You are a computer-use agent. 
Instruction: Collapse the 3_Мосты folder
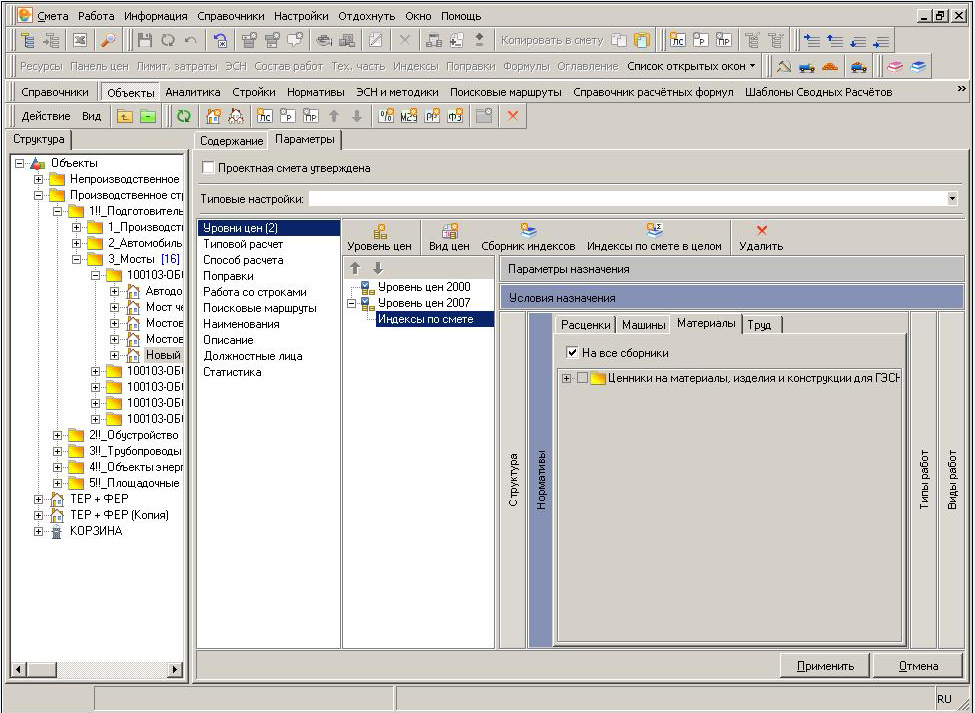(76, 259)
